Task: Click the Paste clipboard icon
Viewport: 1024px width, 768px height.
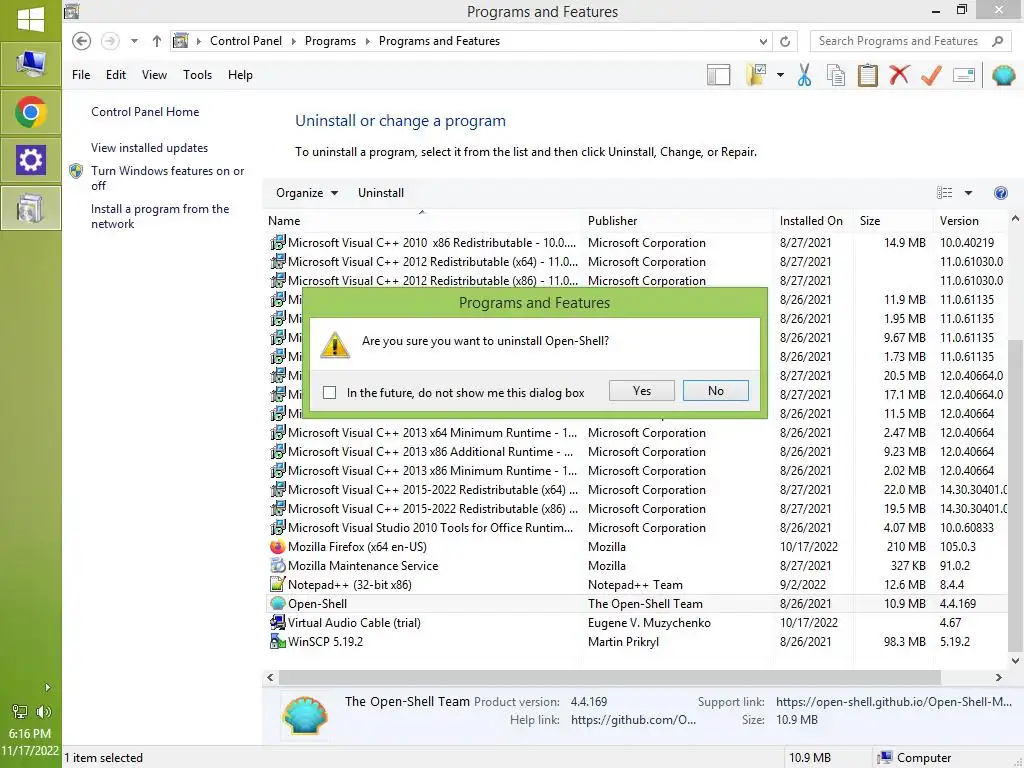Action: (x=867, y=75)
